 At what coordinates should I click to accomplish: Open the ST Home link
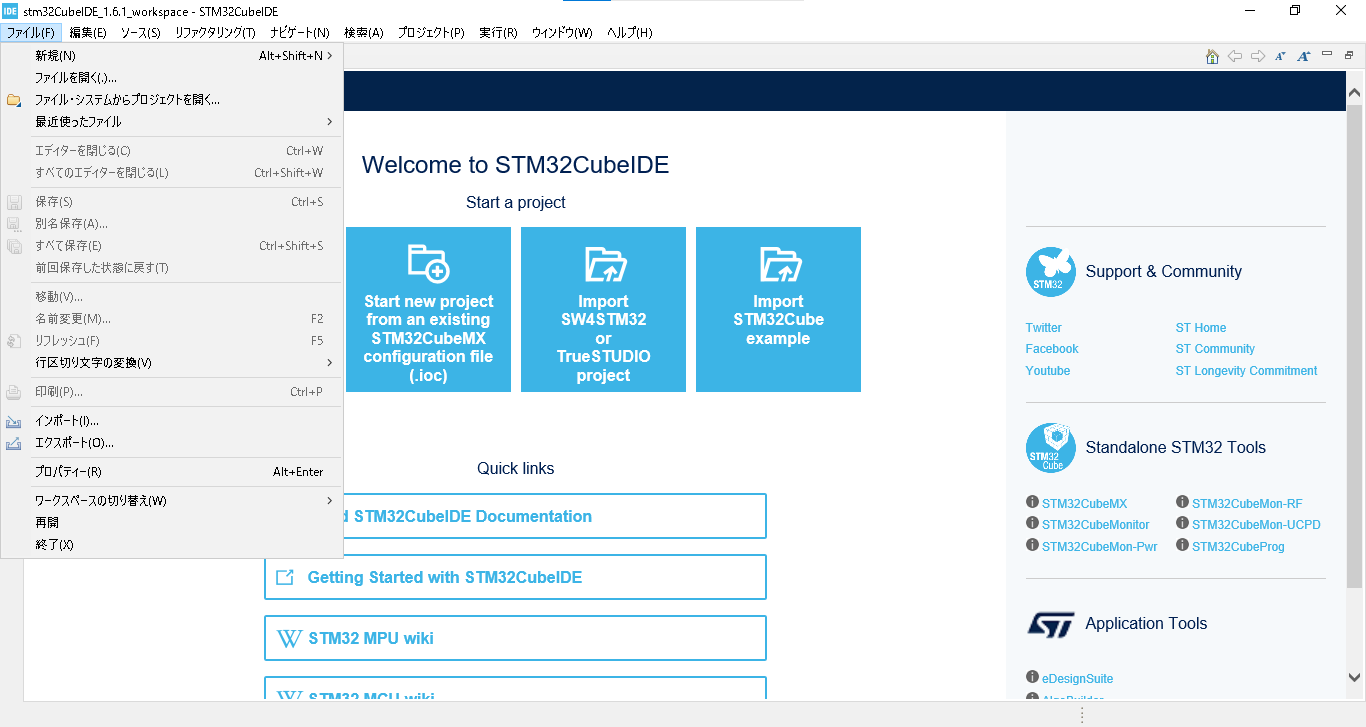coord(1201,328)
